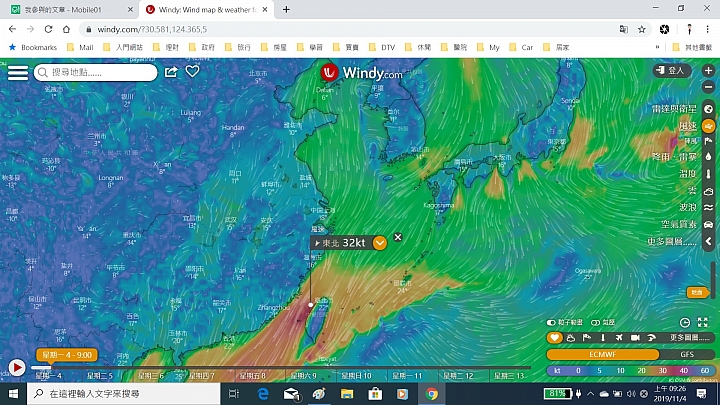Switch forecast model to ECMWF
Viewport: 720px width, 405px height.
(x=602, y=354)
